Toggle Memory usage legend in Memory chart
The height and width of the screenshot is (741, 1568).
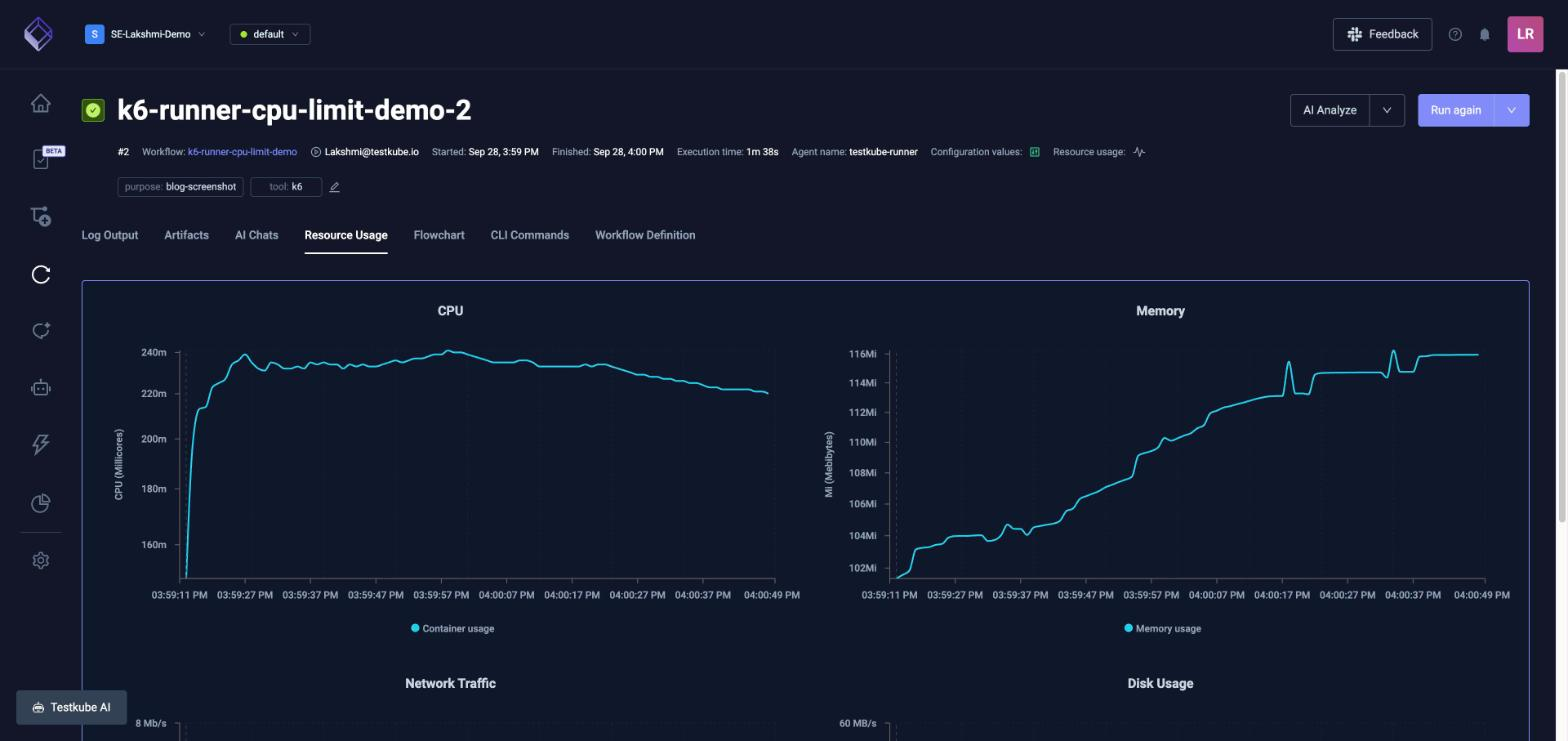click(x=1162, y=629)
